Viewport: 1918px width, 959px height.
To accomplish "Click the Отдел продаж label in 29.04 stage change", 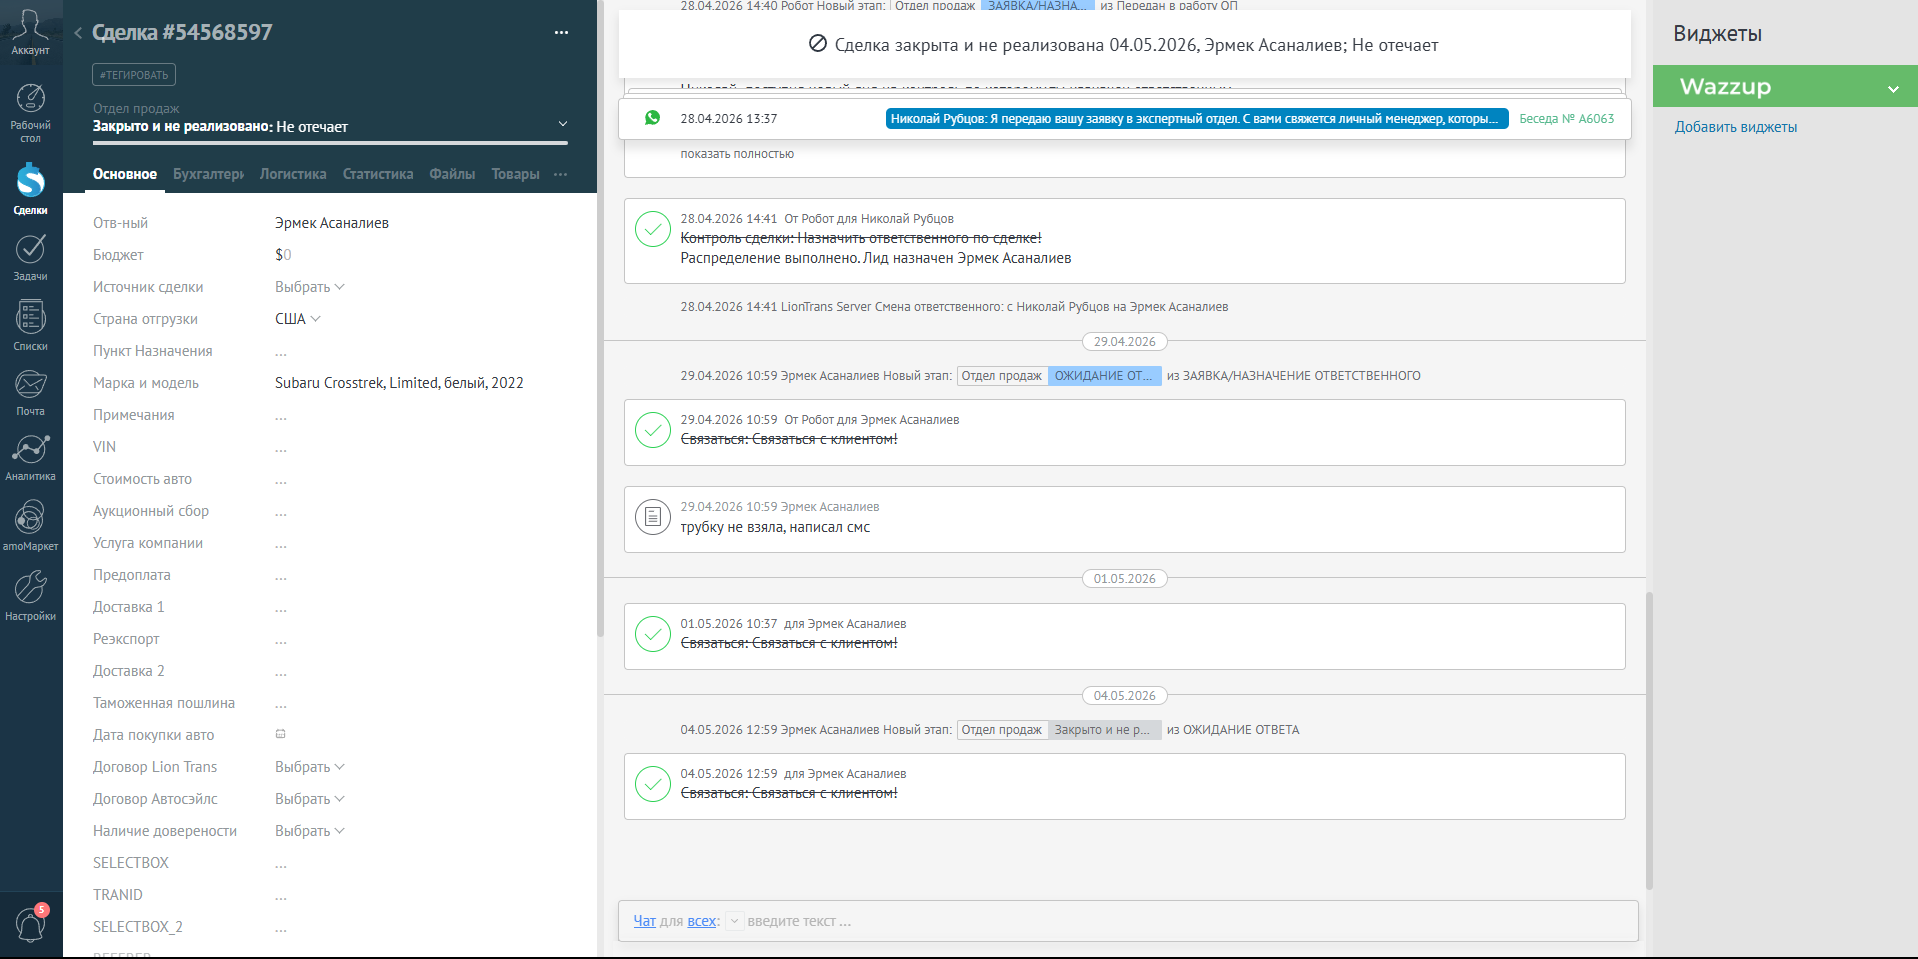I will click(x=1002, y=376).
